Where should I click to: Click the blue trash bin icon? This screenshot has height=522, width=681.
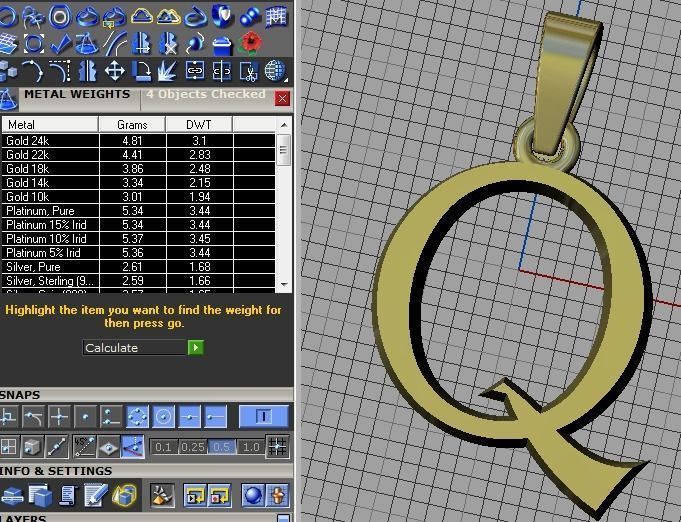(222, 45)
